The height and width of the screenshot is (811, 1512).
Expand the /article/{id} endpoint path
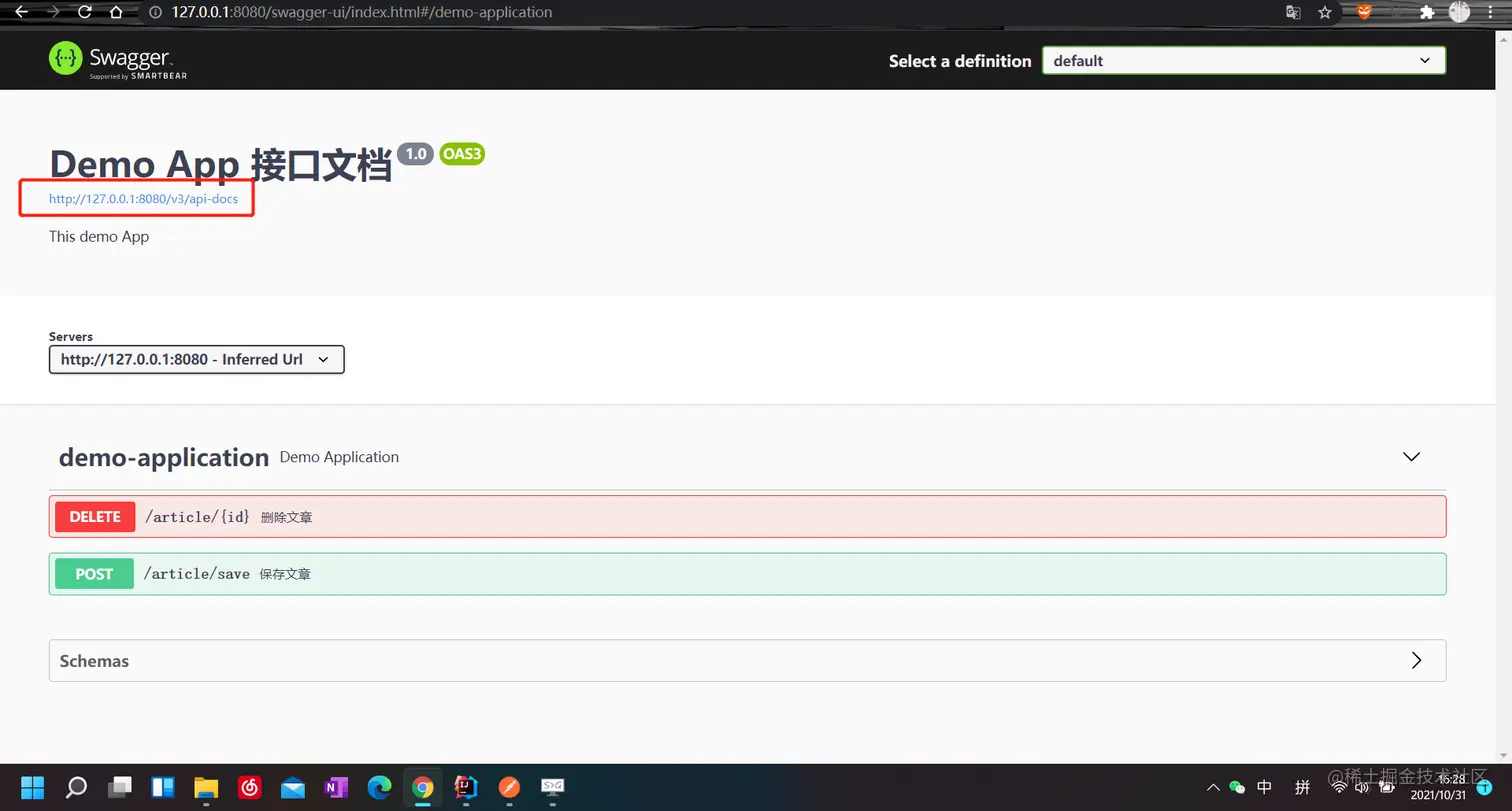click(x=197, y=517)
